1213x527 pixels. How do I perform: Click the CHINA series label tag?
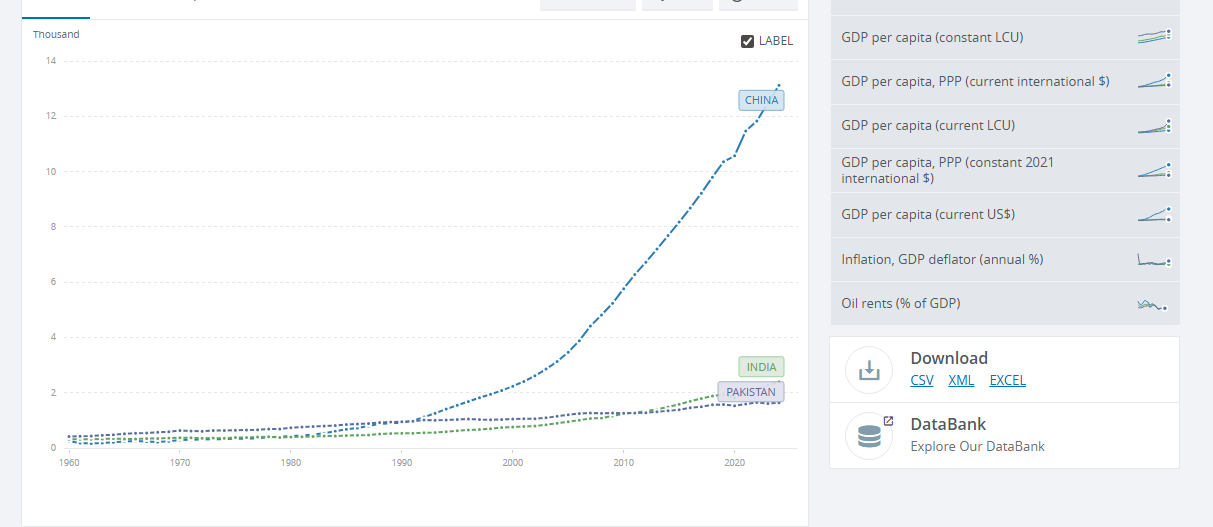point(761,100)
